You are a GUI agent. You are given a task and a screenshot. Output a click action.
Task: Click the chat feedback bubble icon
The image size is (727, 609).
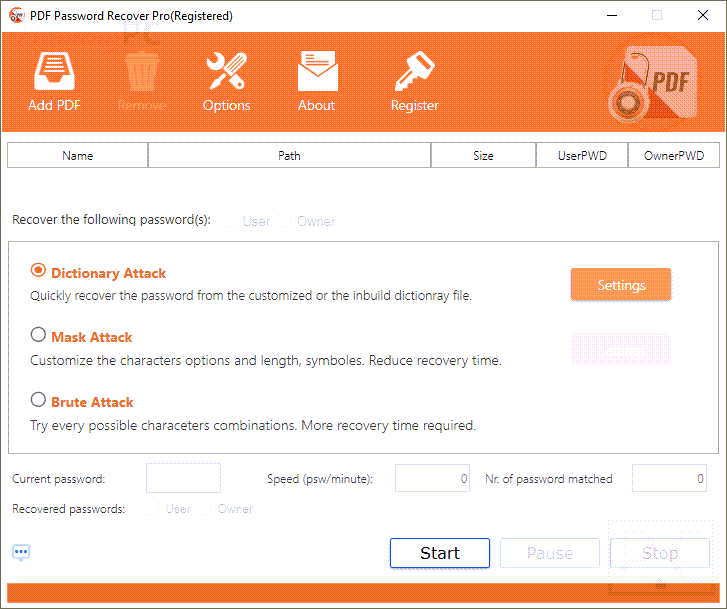pos(21,552)
